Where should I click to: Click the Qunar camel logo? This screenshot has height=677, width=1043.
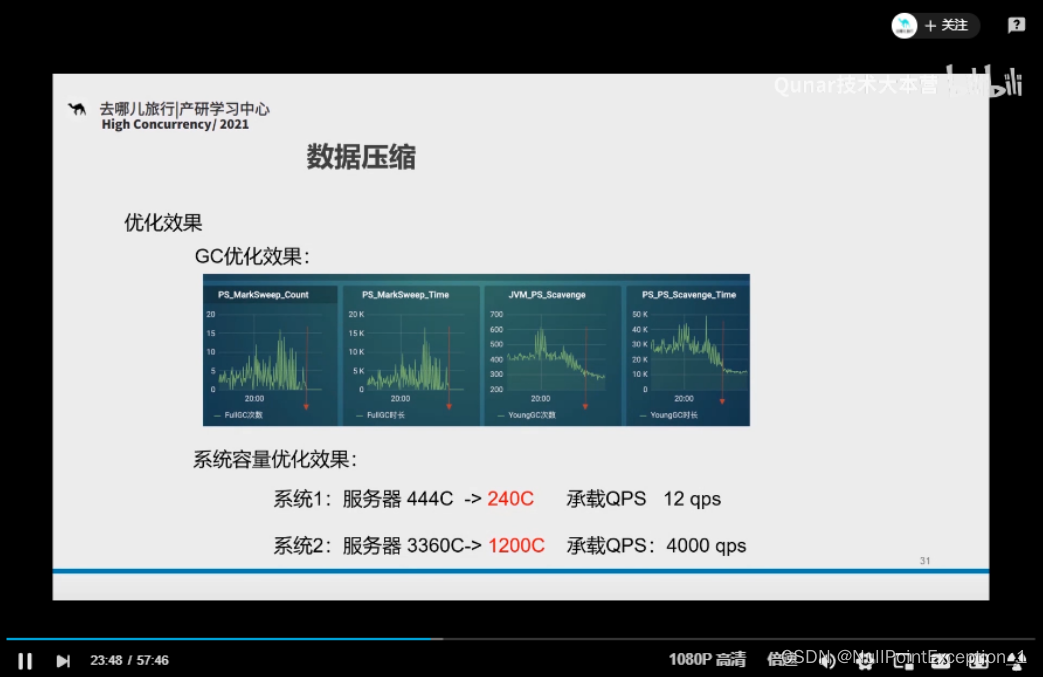77,108
